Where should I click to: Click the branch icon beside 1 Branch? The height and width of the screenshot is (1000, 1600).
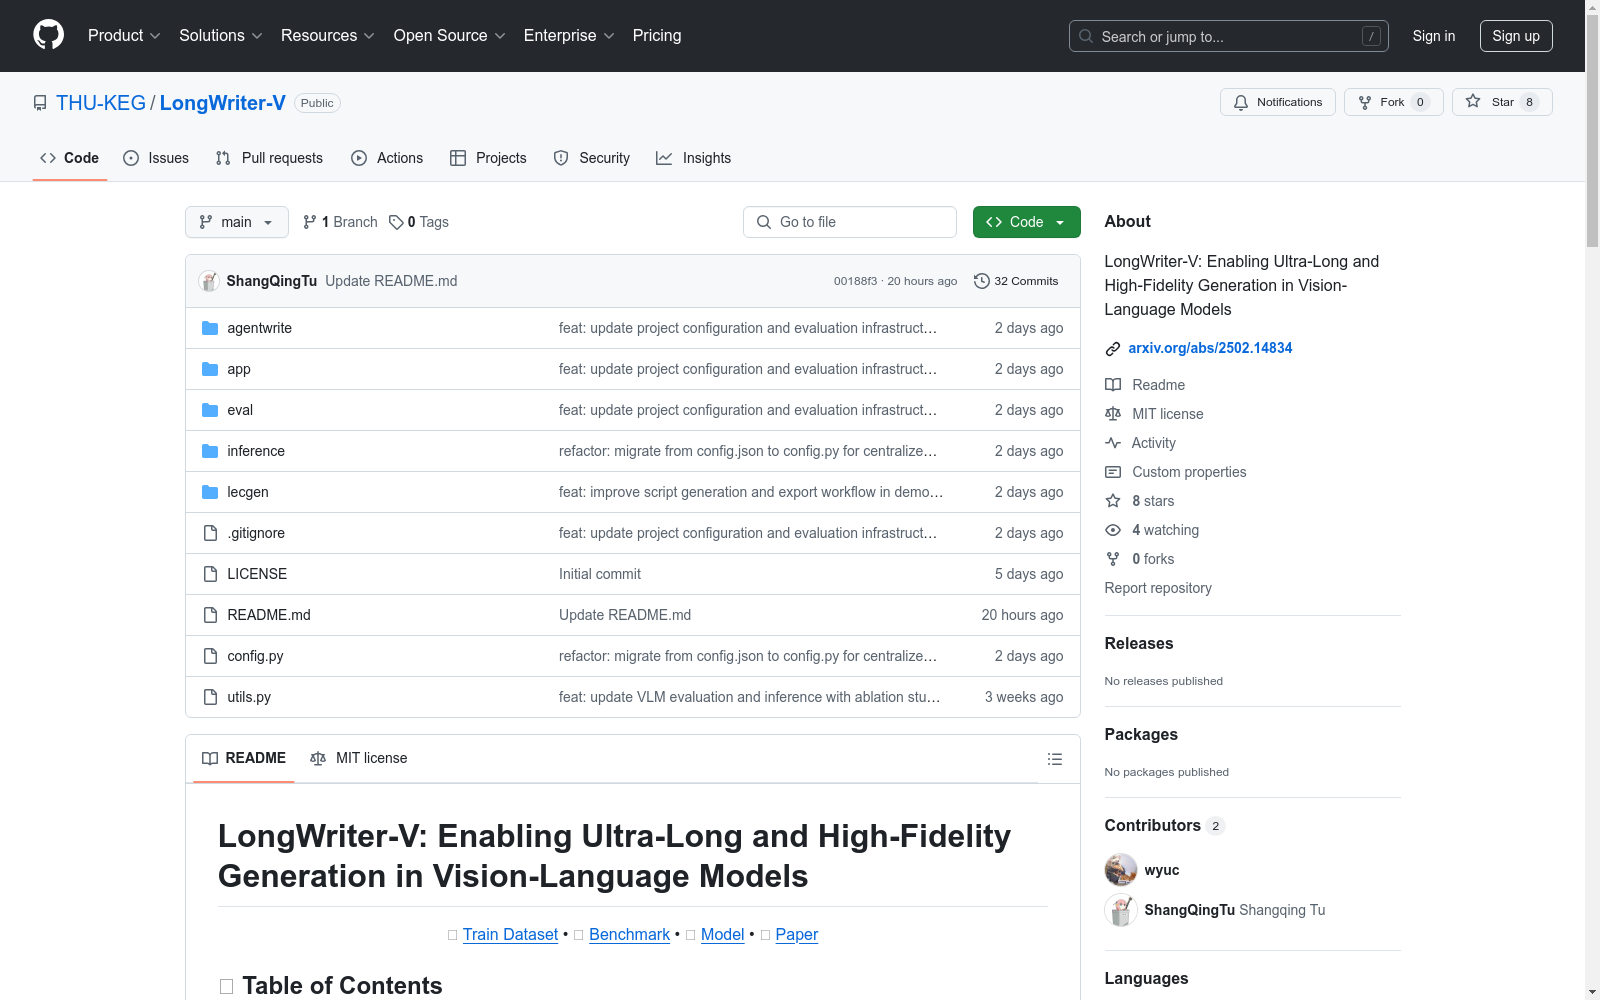(310, 222)
